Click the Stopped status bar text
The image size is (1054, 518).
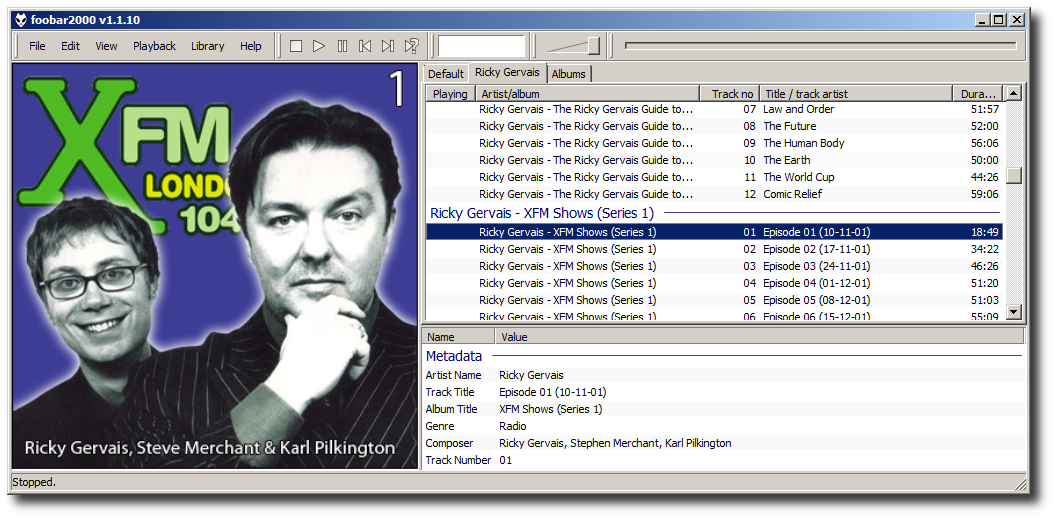pos(34,482)
